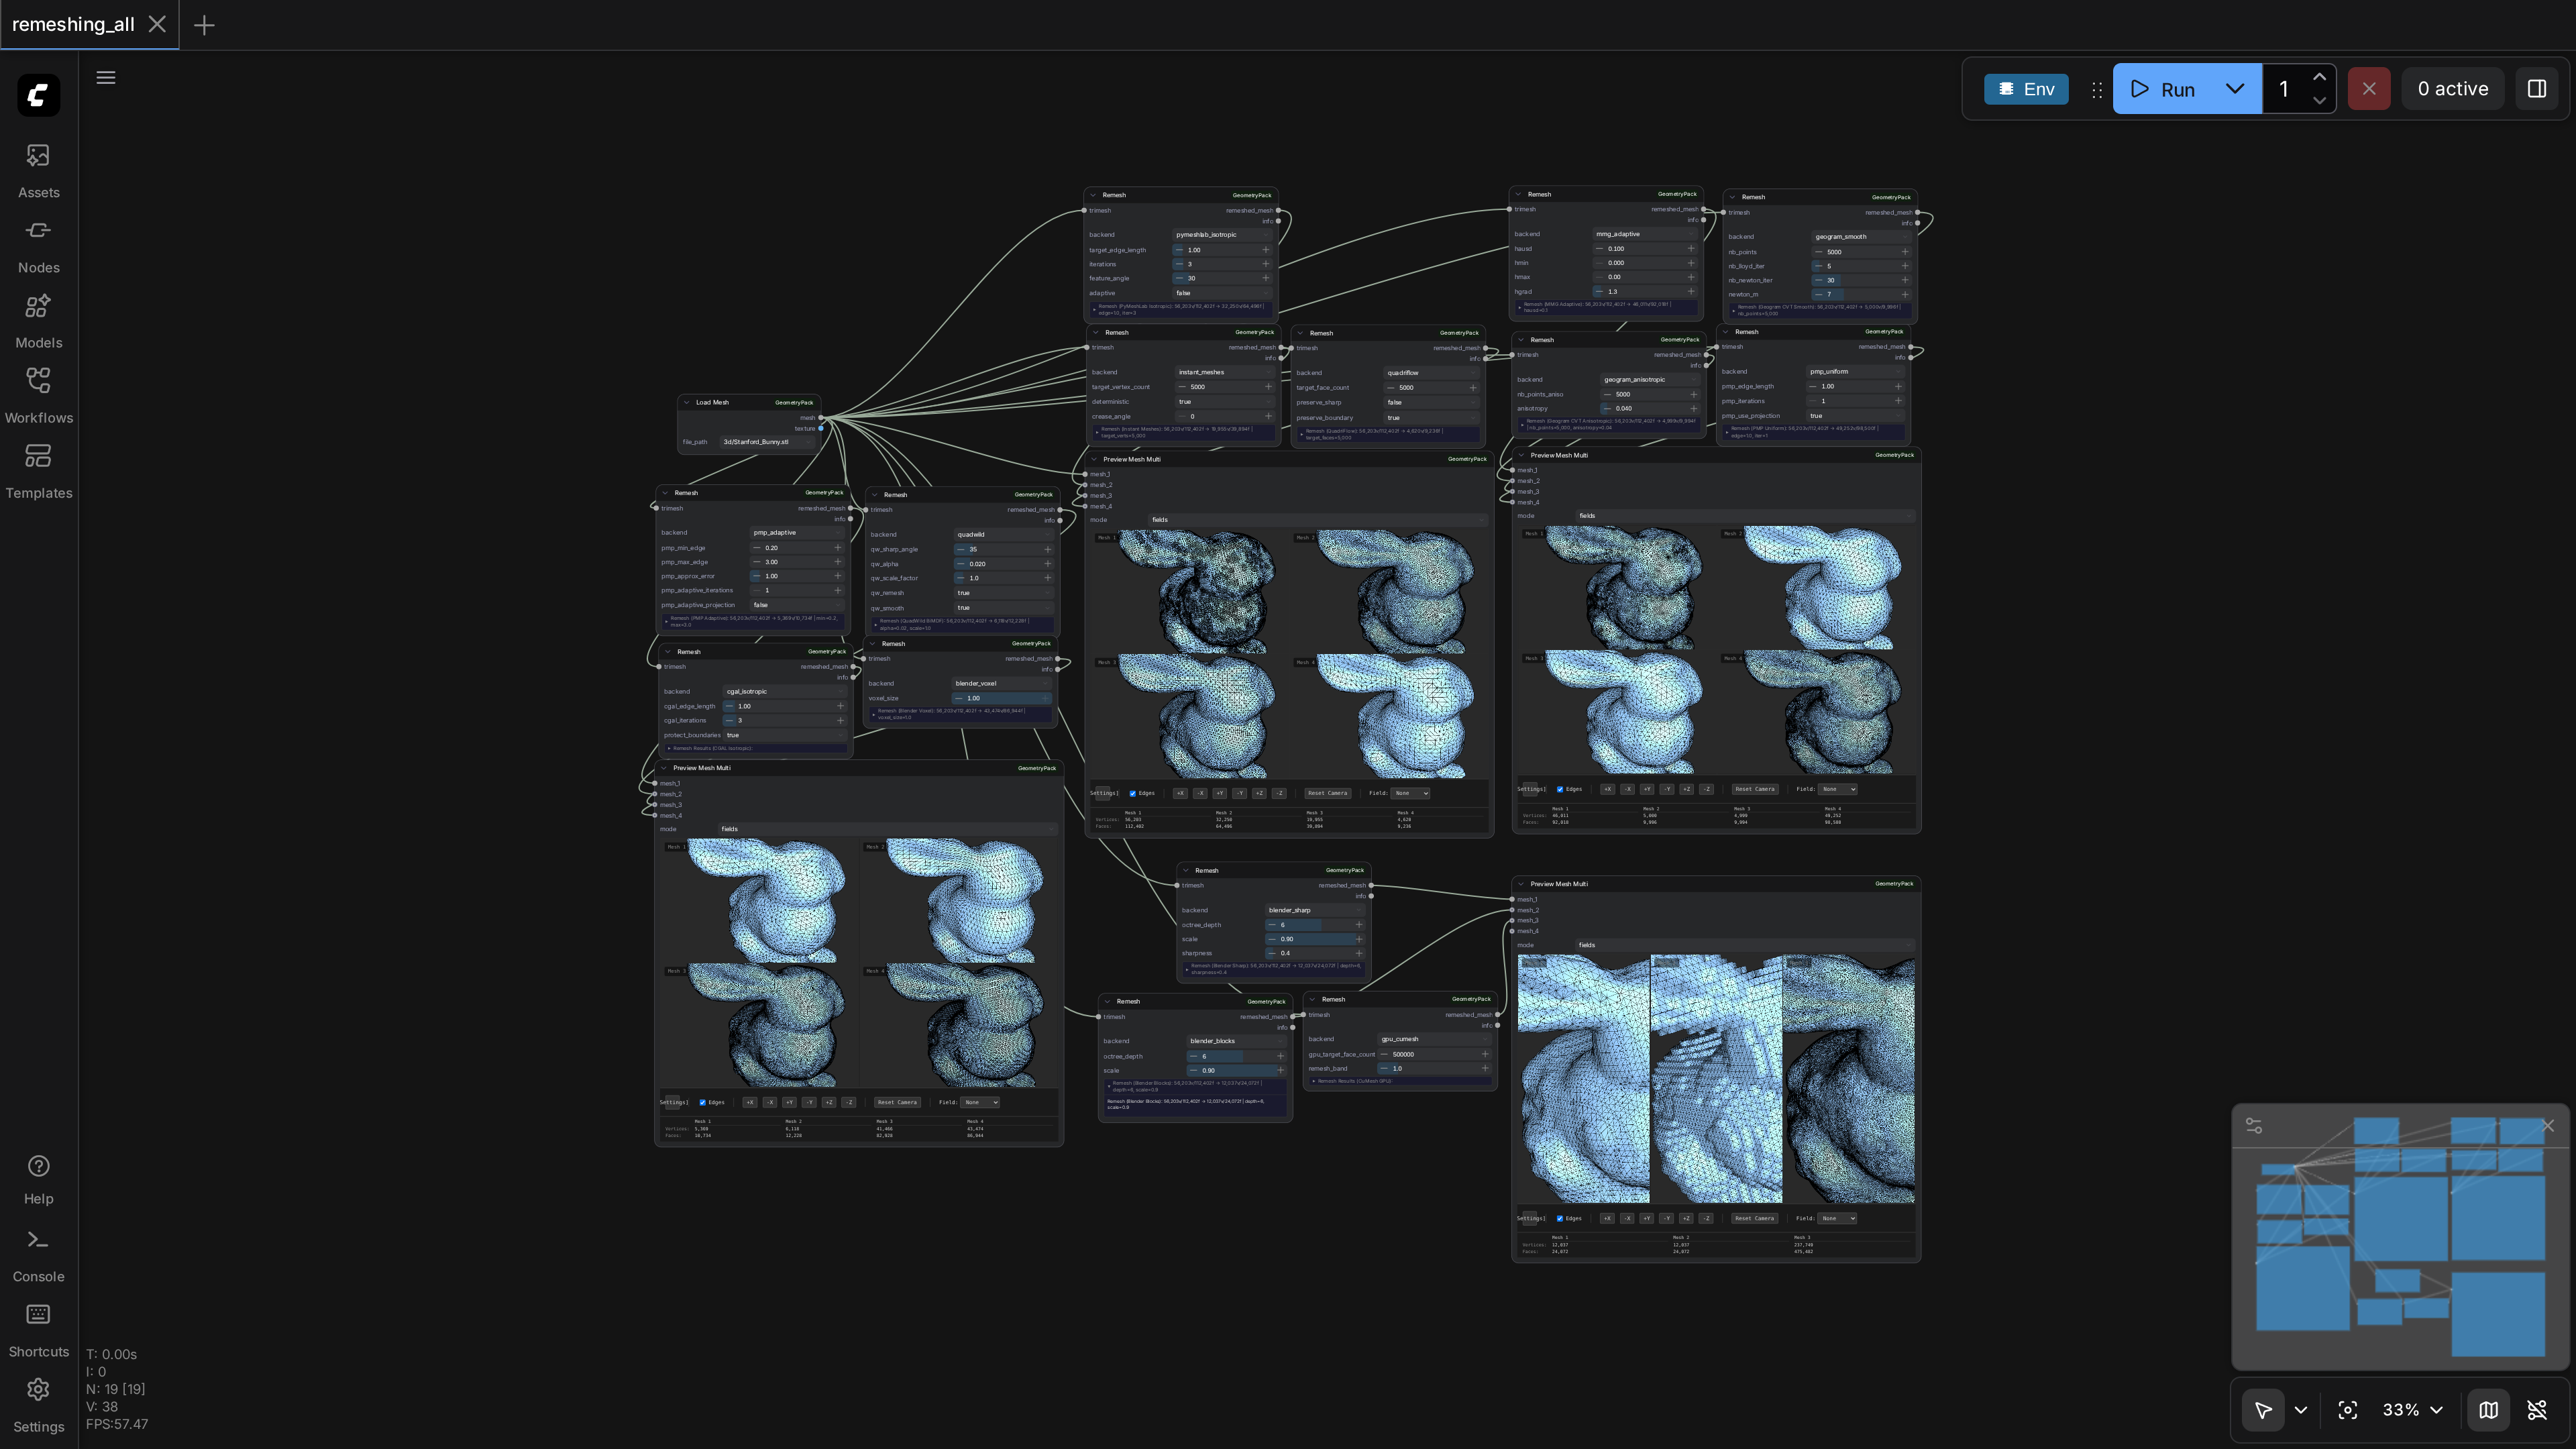The image size is (2576, 1449).
Task: Change mmg_adaptive backend dropdown
Action: [x=1644, y=234]
